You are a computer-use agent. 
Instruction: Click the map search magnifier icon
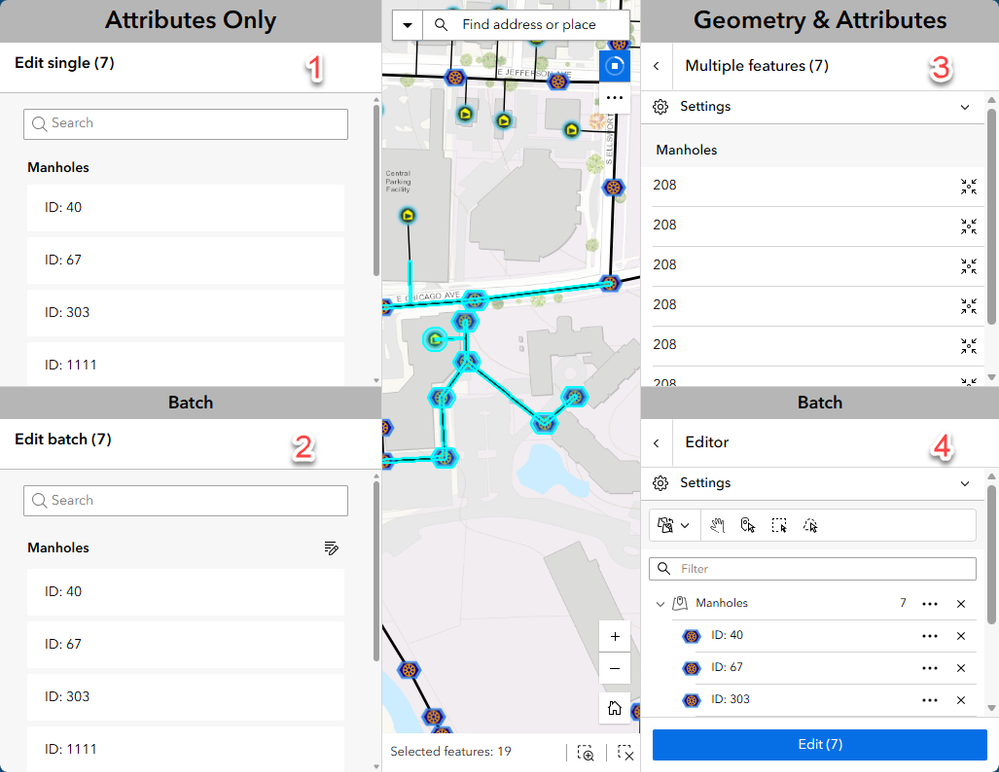(x=440, y=25)
